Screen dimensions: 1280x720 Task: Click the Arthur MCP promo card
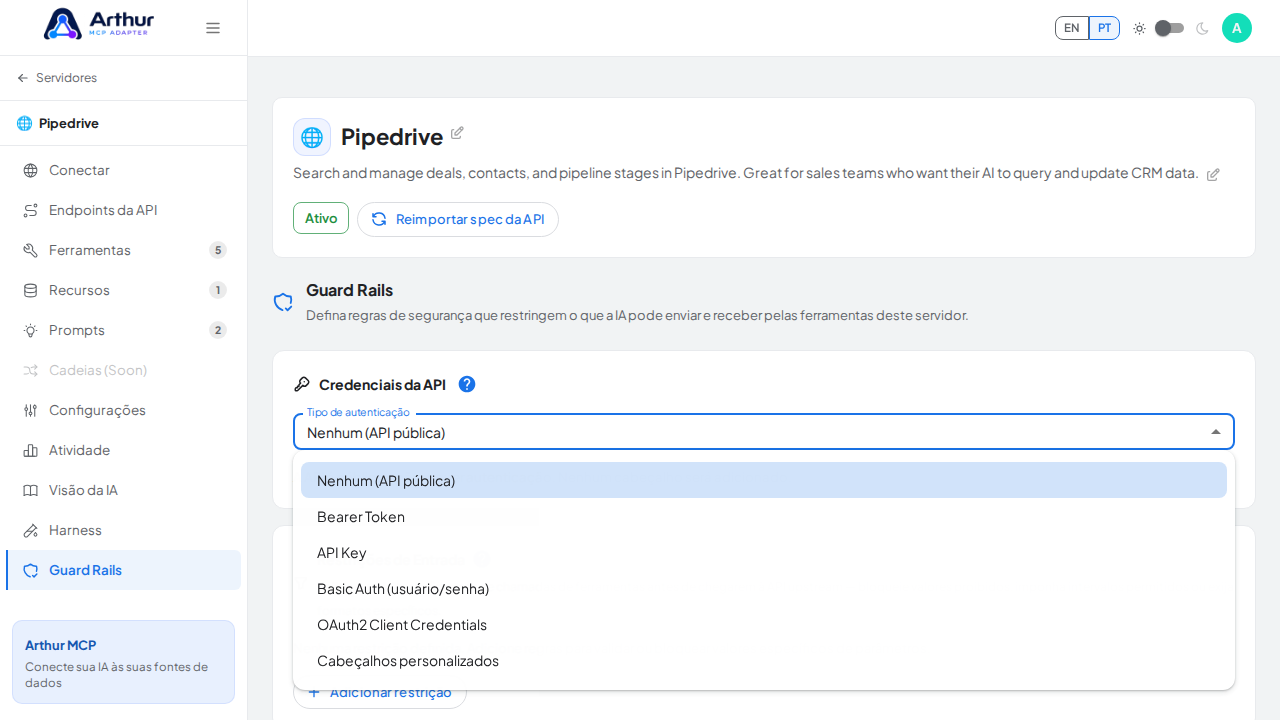point(123,662)
